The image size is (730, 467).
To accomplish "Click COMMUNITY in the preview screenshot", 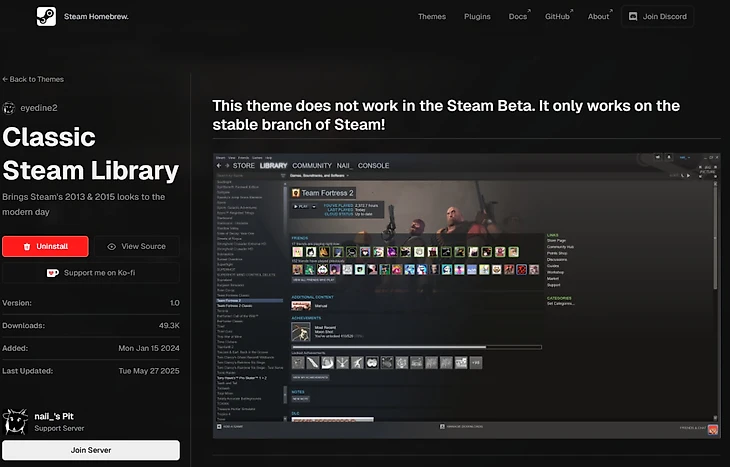I will [x=312, y=166].
